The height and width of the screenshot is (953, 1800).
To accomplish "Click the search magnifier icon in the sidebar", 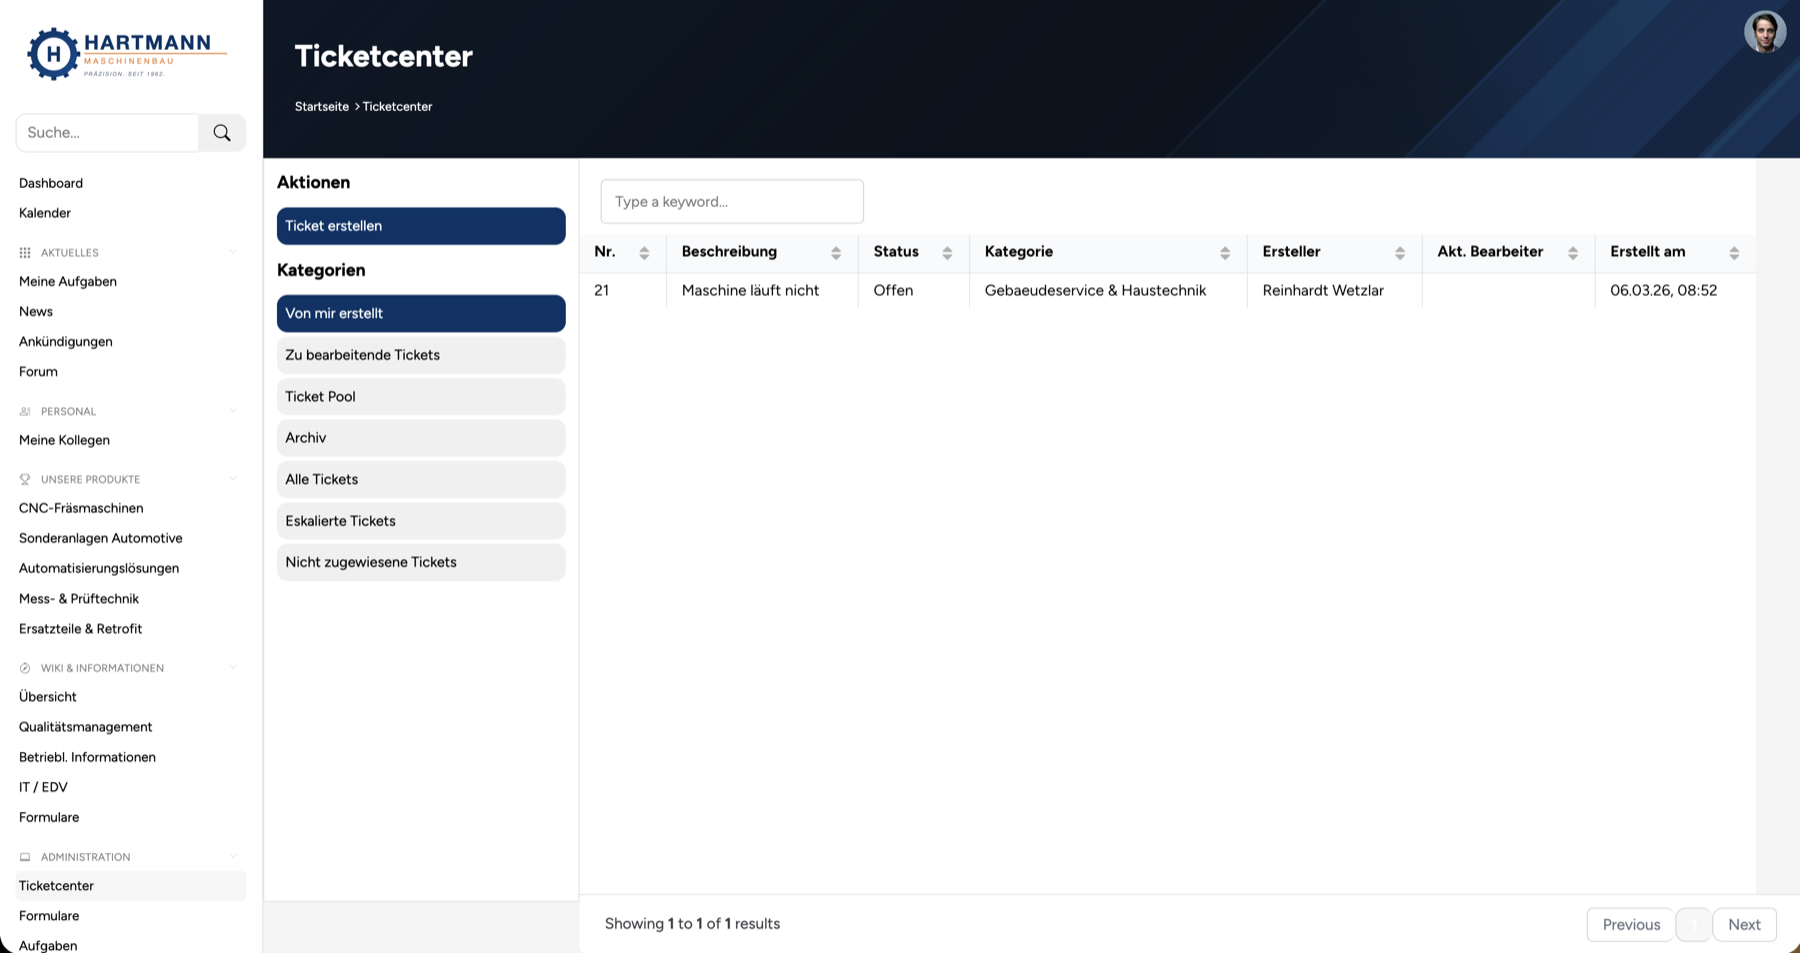I will [x=221, y=132].
